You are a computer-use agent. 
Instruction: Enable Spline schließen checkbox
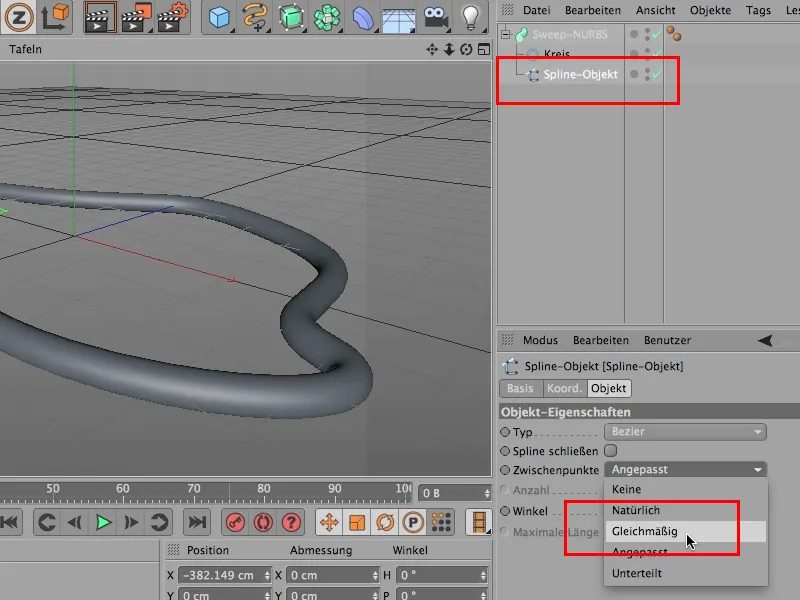[611, 451]
